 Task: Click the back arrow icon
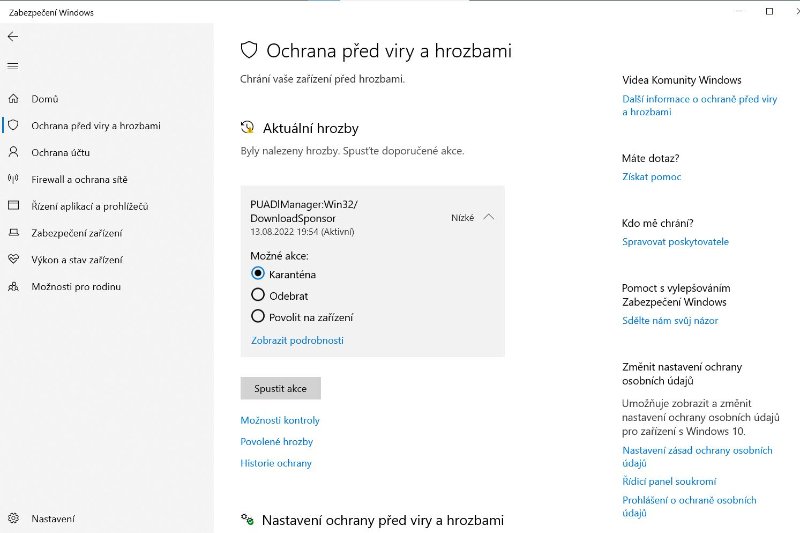click(x=13, y=36)
